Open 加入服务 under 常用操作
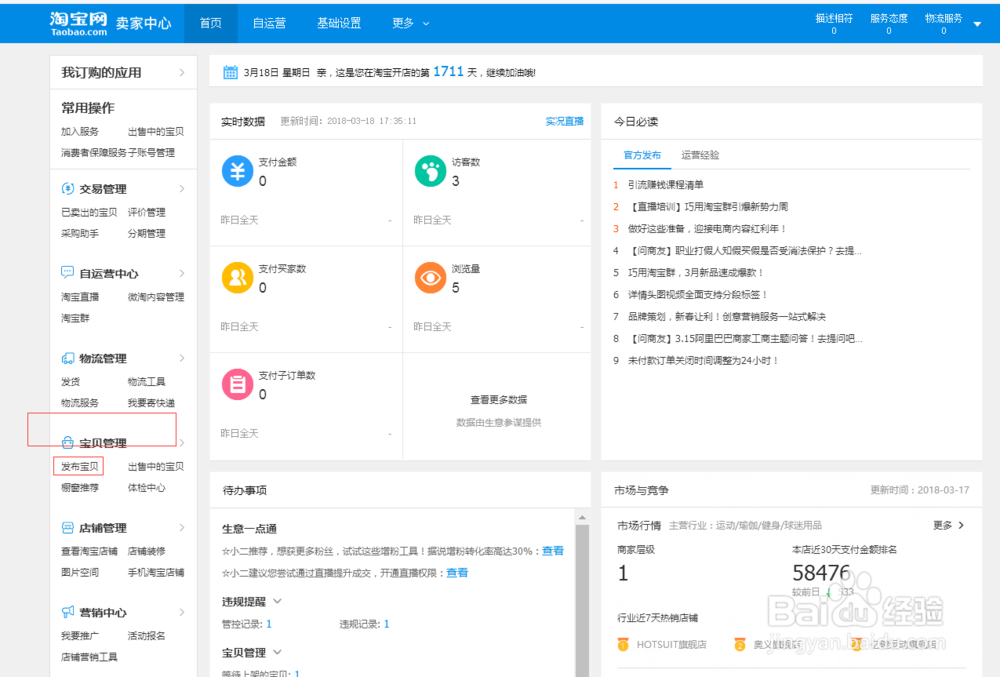The image size is (1000, 677). tap(80, 132)
